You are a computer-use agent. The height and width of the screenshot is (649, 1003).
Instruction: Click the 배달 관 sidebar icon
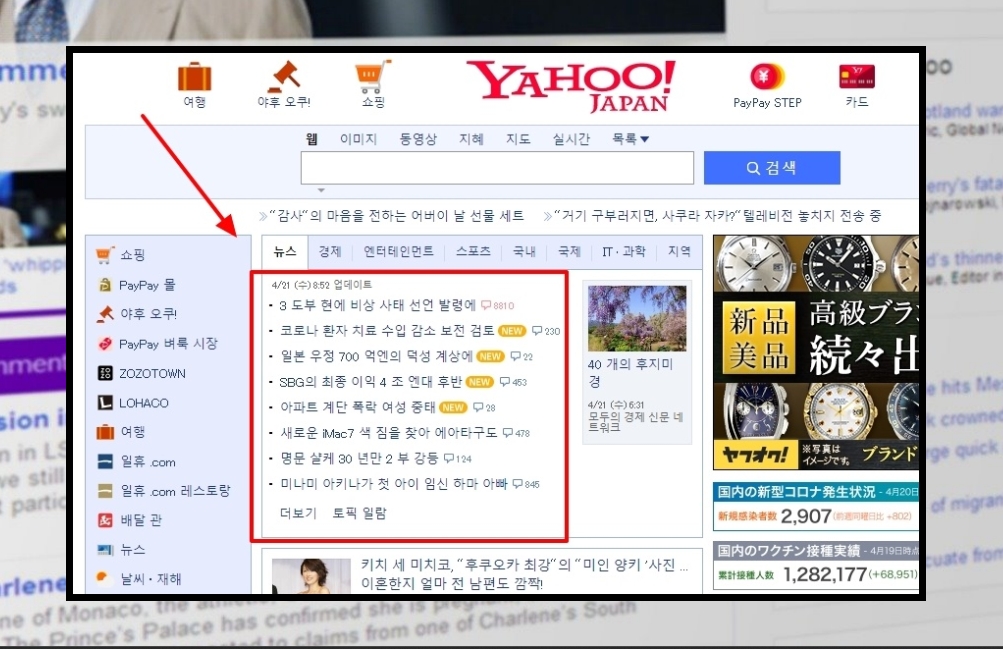(105, 520)
